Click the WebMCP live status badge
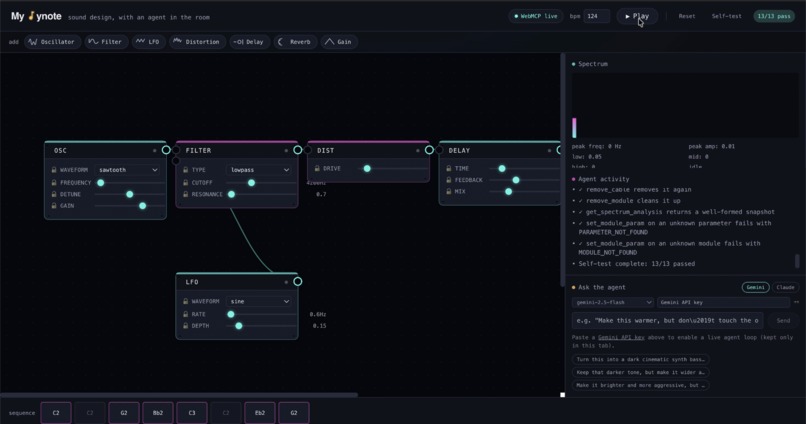 pyautogui.click(x=536, y=16)
